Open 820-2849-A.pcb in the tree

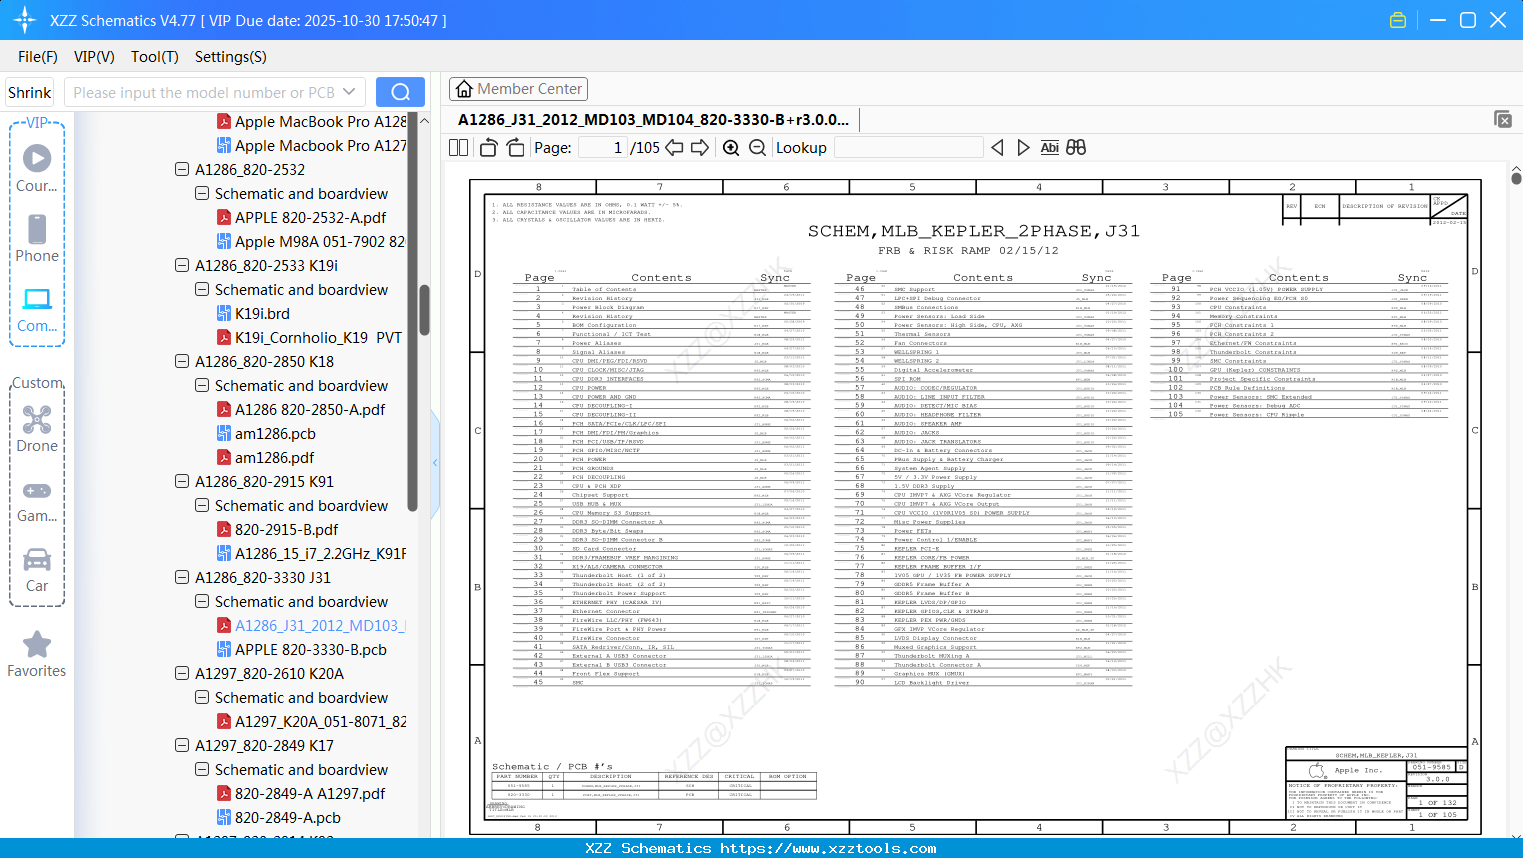[288, 817]
